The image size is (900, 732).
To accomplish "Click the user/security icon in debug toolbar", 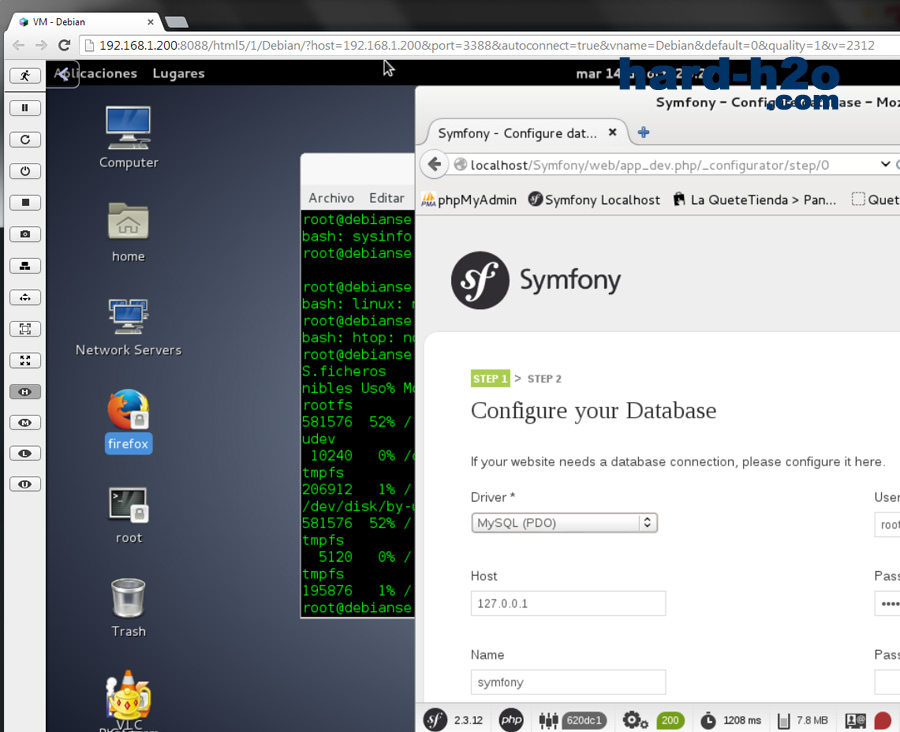I will [x=855, y=720].
